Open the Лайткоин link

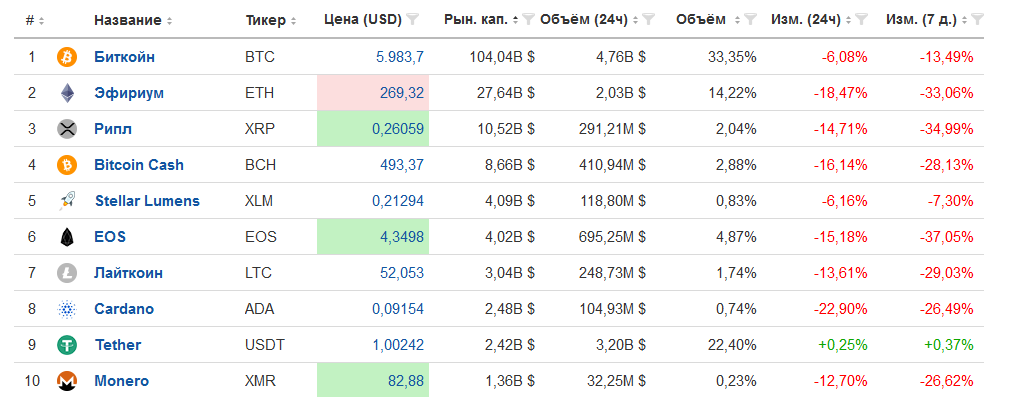(129, 272)
